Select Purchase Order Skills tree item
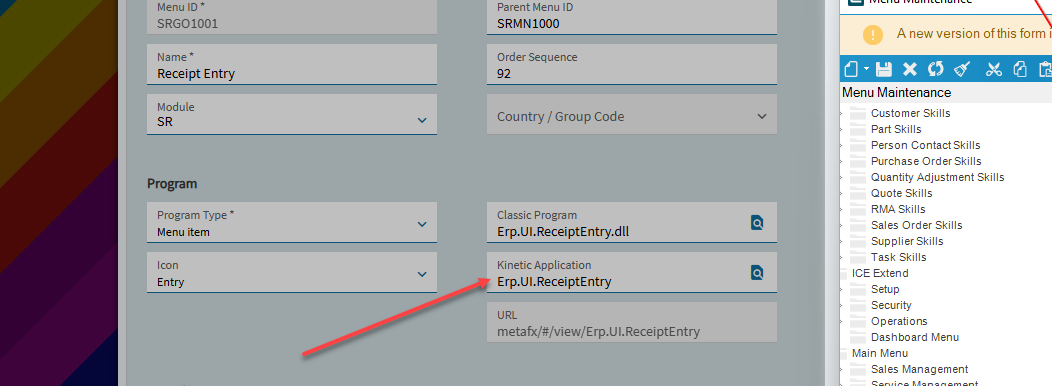Viewport: 1052px width, 386px height. [x=926, y=161]
